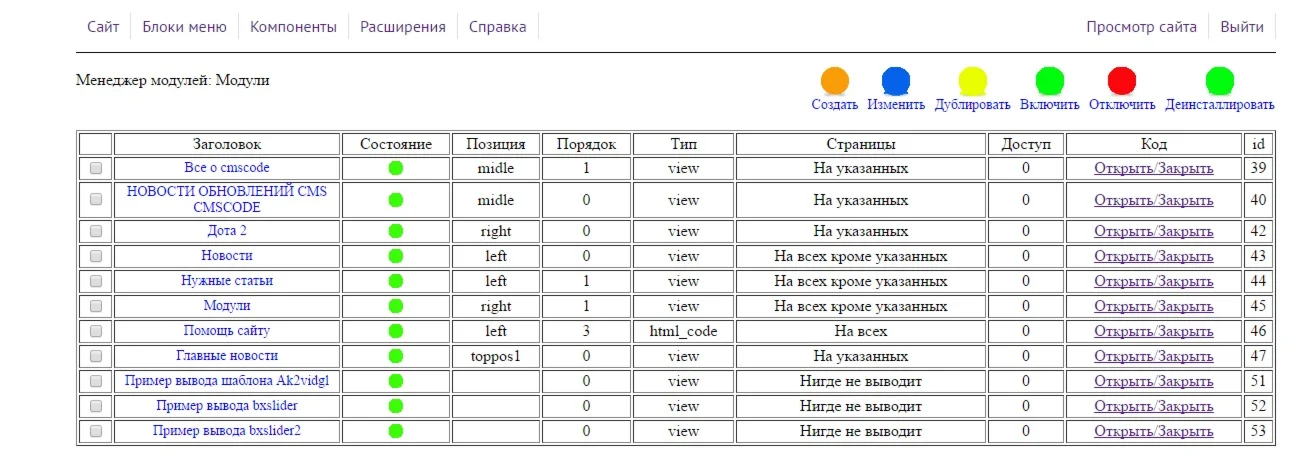Open the Расширения menu
Viewport: 1308px width, 459px height.
tap(403, 27)
